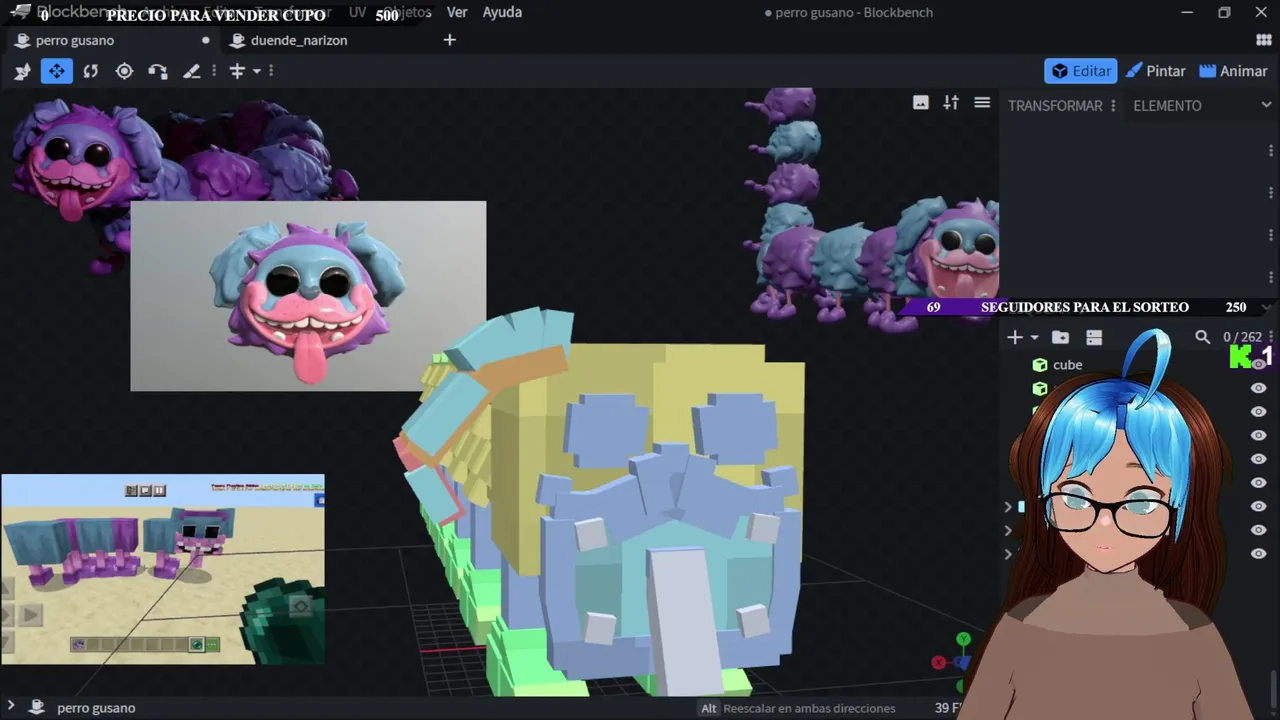
Task: Select the Pivot tool
Action: tap(124, 71)
